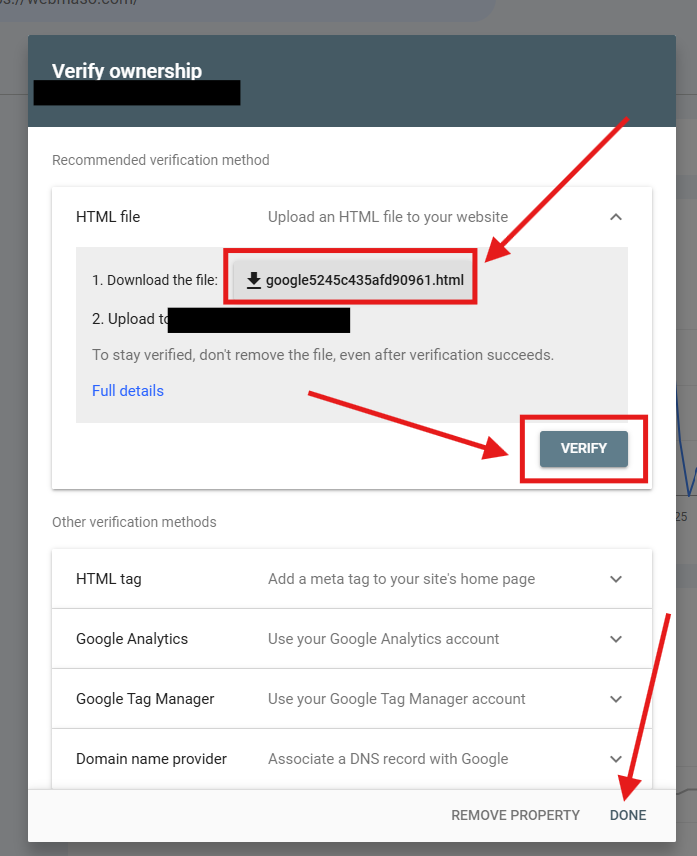Expand the Google Analytics chevron arrow
697x856 pixels.
[x=616, y=639]
